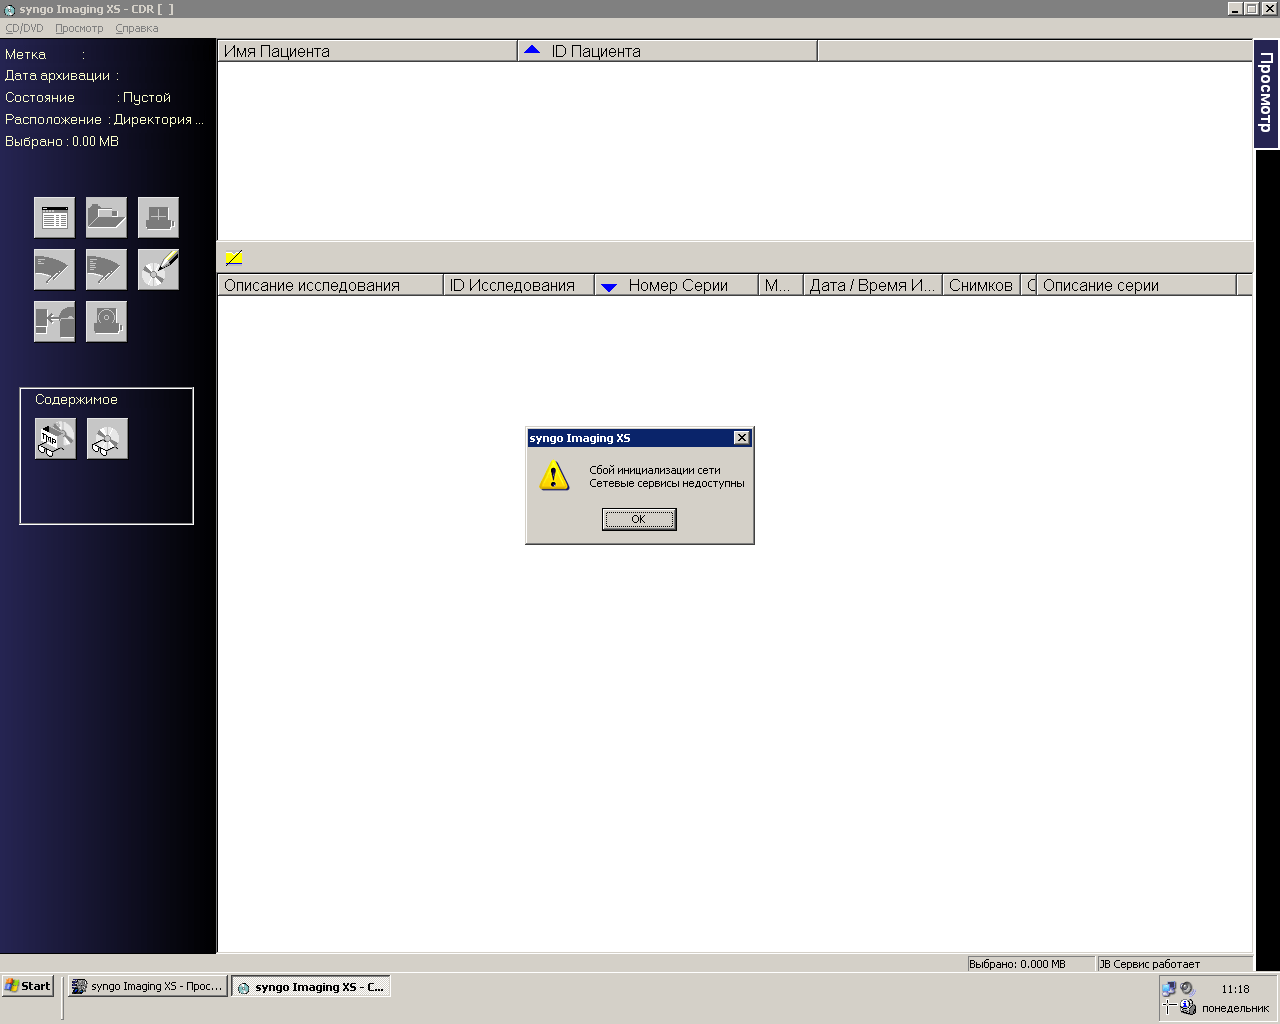Open the volume icon in system tray
The height and width of the screenshot is (1024, 1280).
point(1187,988)
